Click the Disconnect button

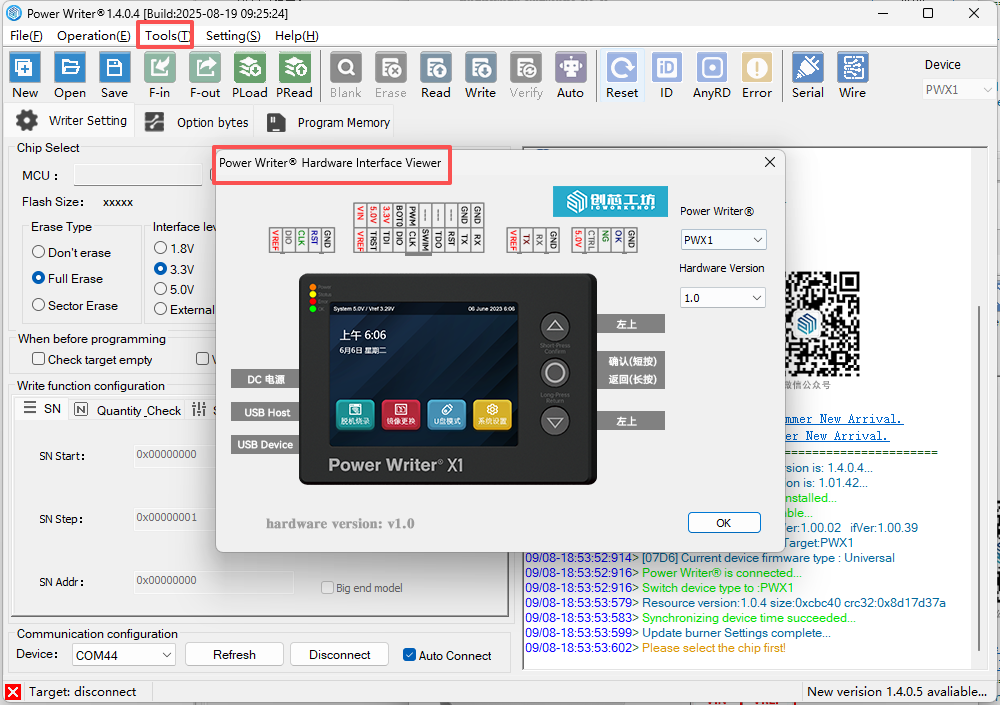pos(339,655)
